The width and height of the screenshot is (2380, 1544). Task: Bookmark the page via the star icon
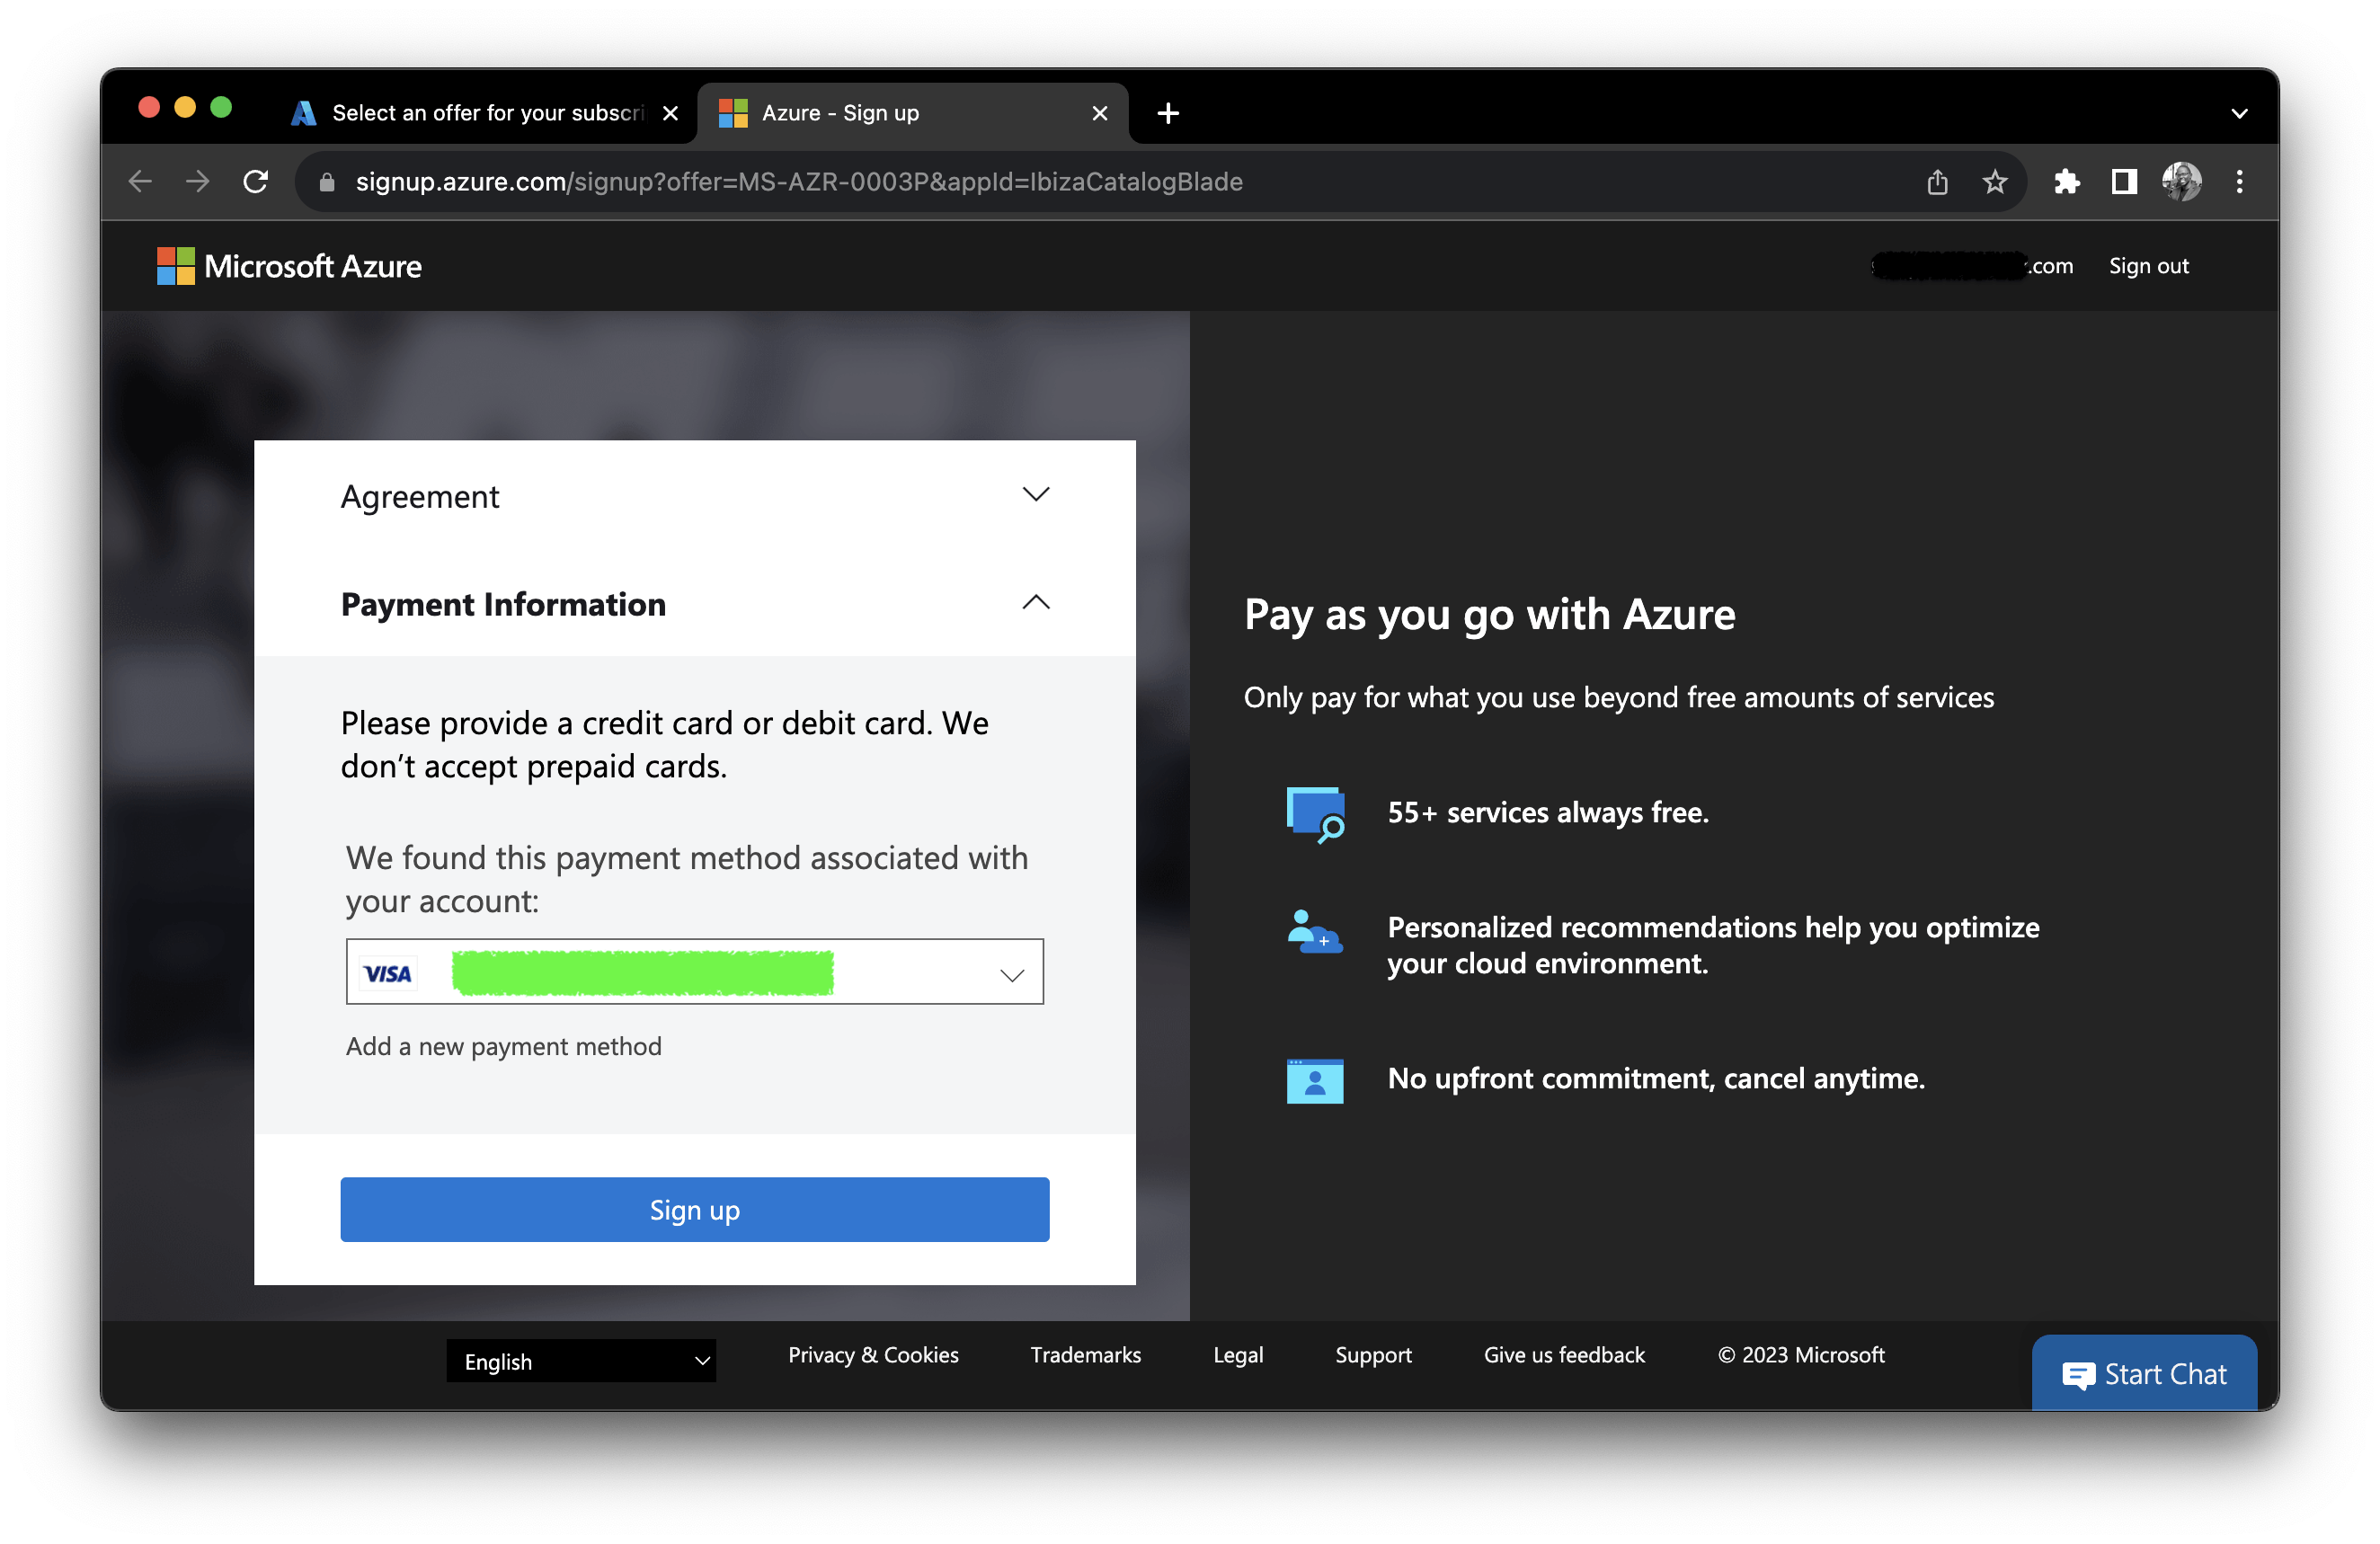click(1994, 182)
